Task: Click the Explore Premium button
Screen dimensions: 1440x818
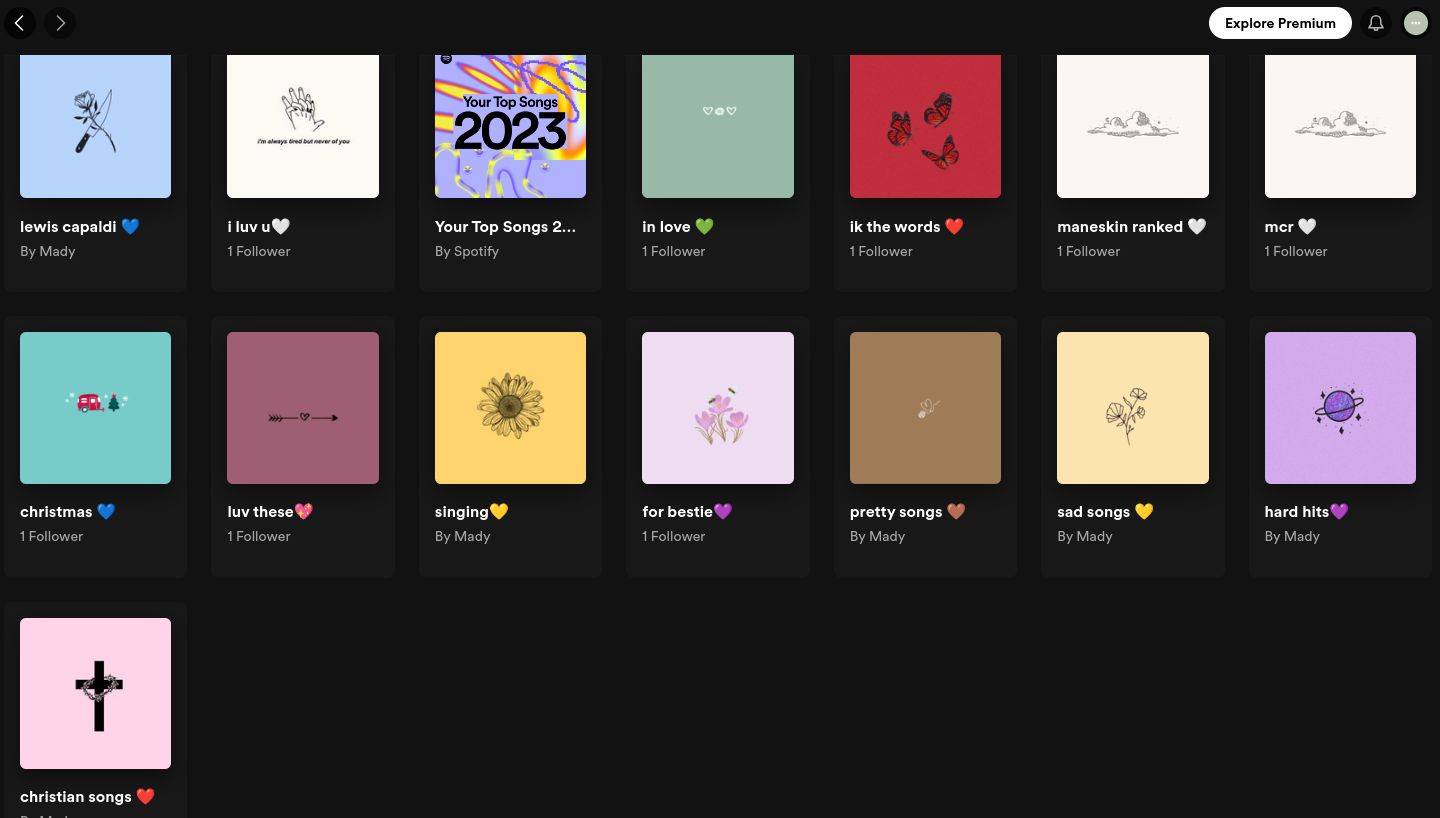Action: pos(1280,23)
